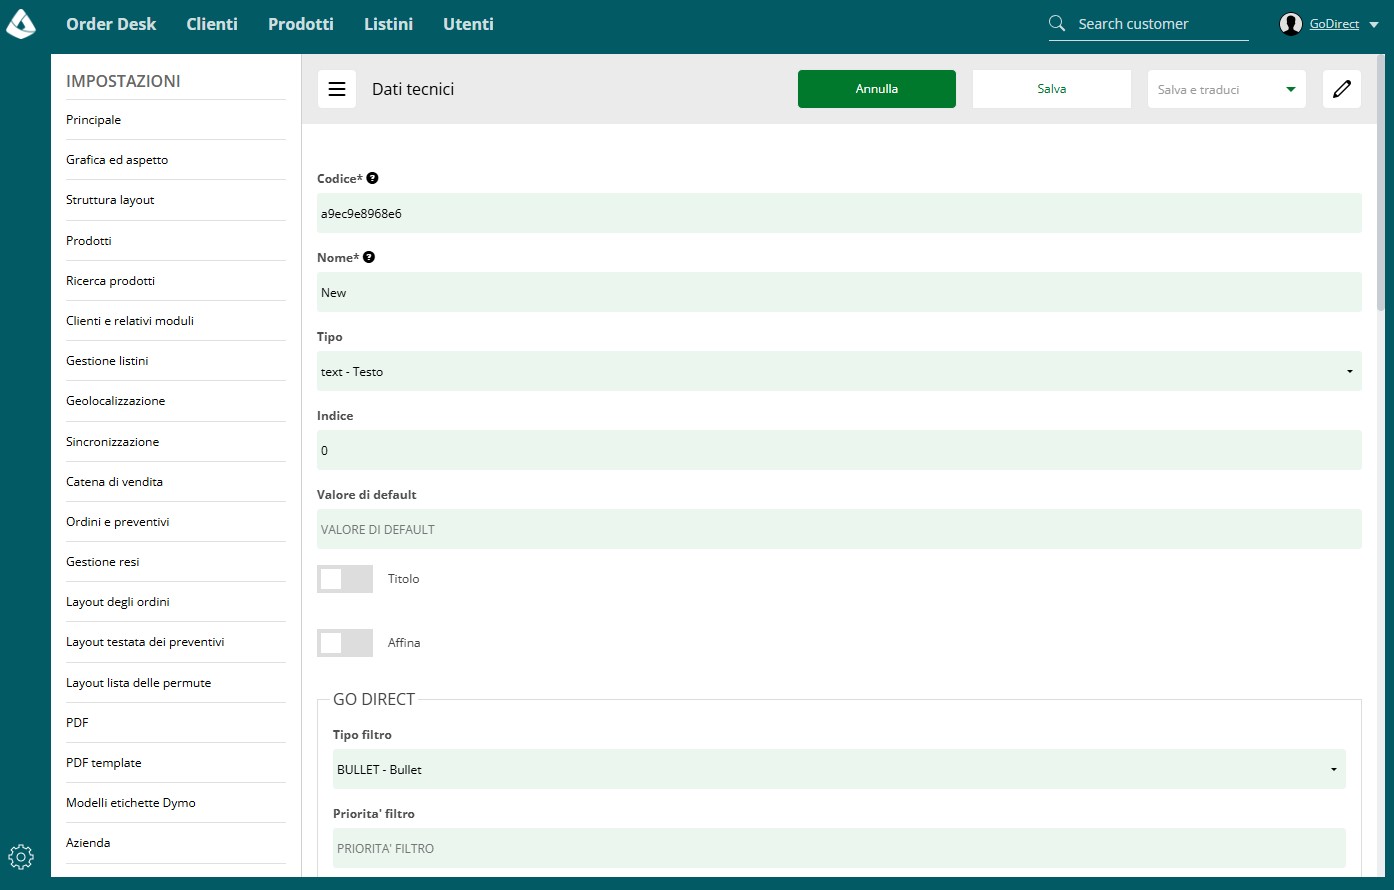Click the Indice input field
1394x890 pixels.
pos(839,450)
